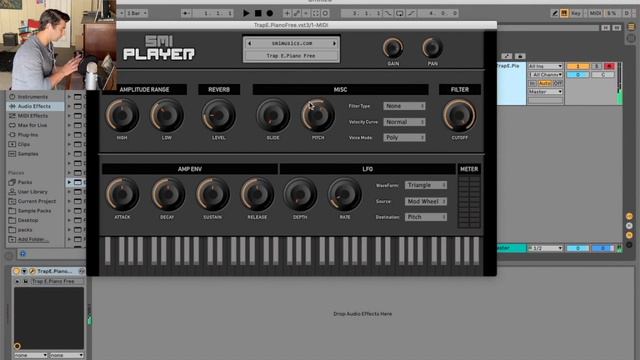Open the All Channels input channel dropdown
Screen dimensions: 640x360
tap(545, 75)
